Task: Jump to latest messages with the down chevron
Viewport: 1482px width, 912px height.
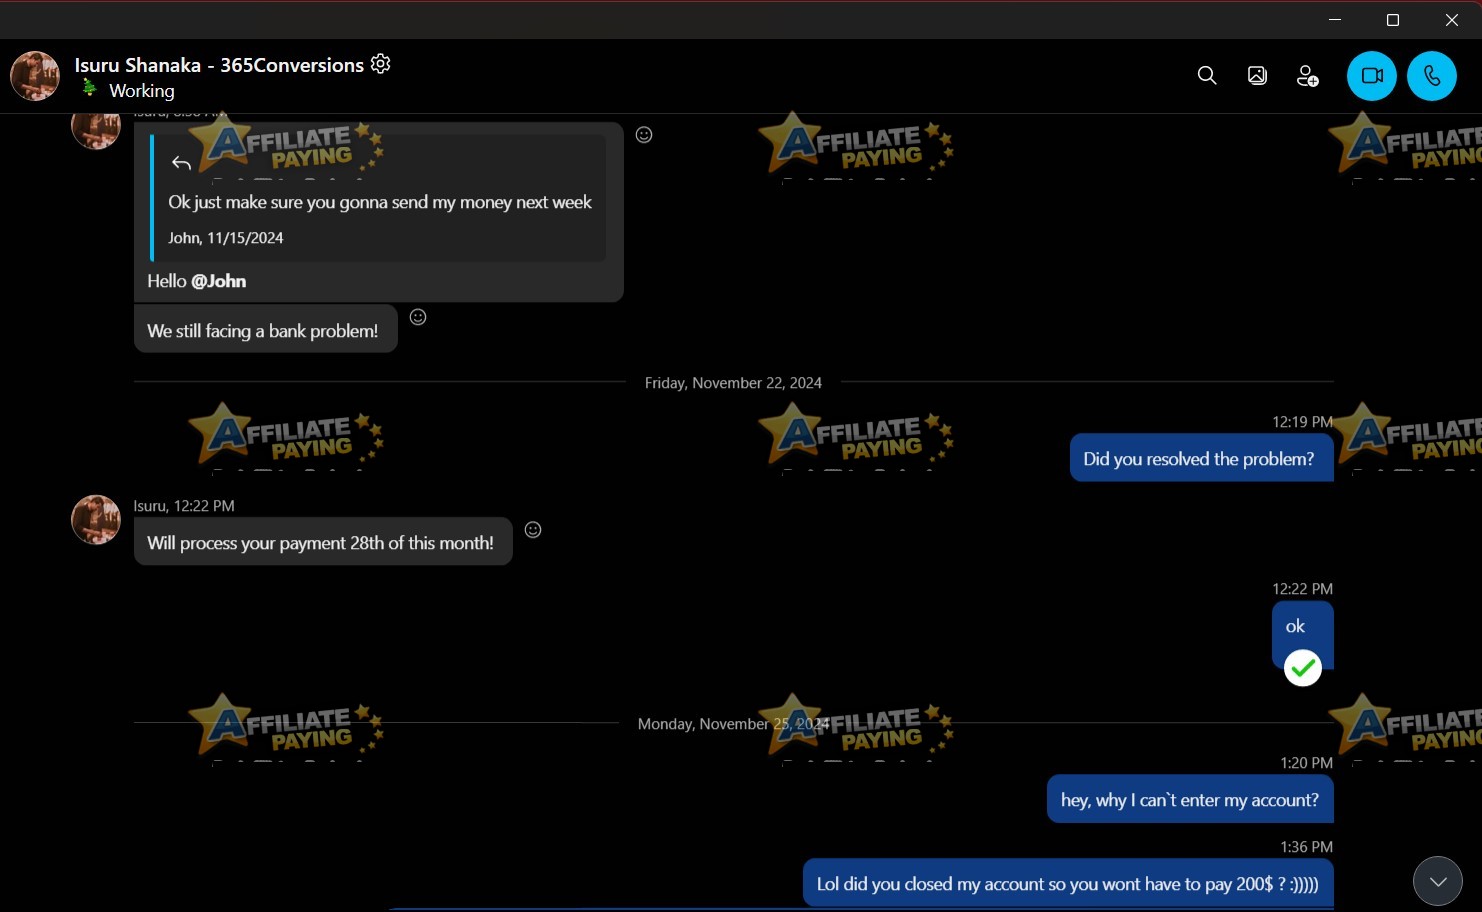Action: 1438,881
